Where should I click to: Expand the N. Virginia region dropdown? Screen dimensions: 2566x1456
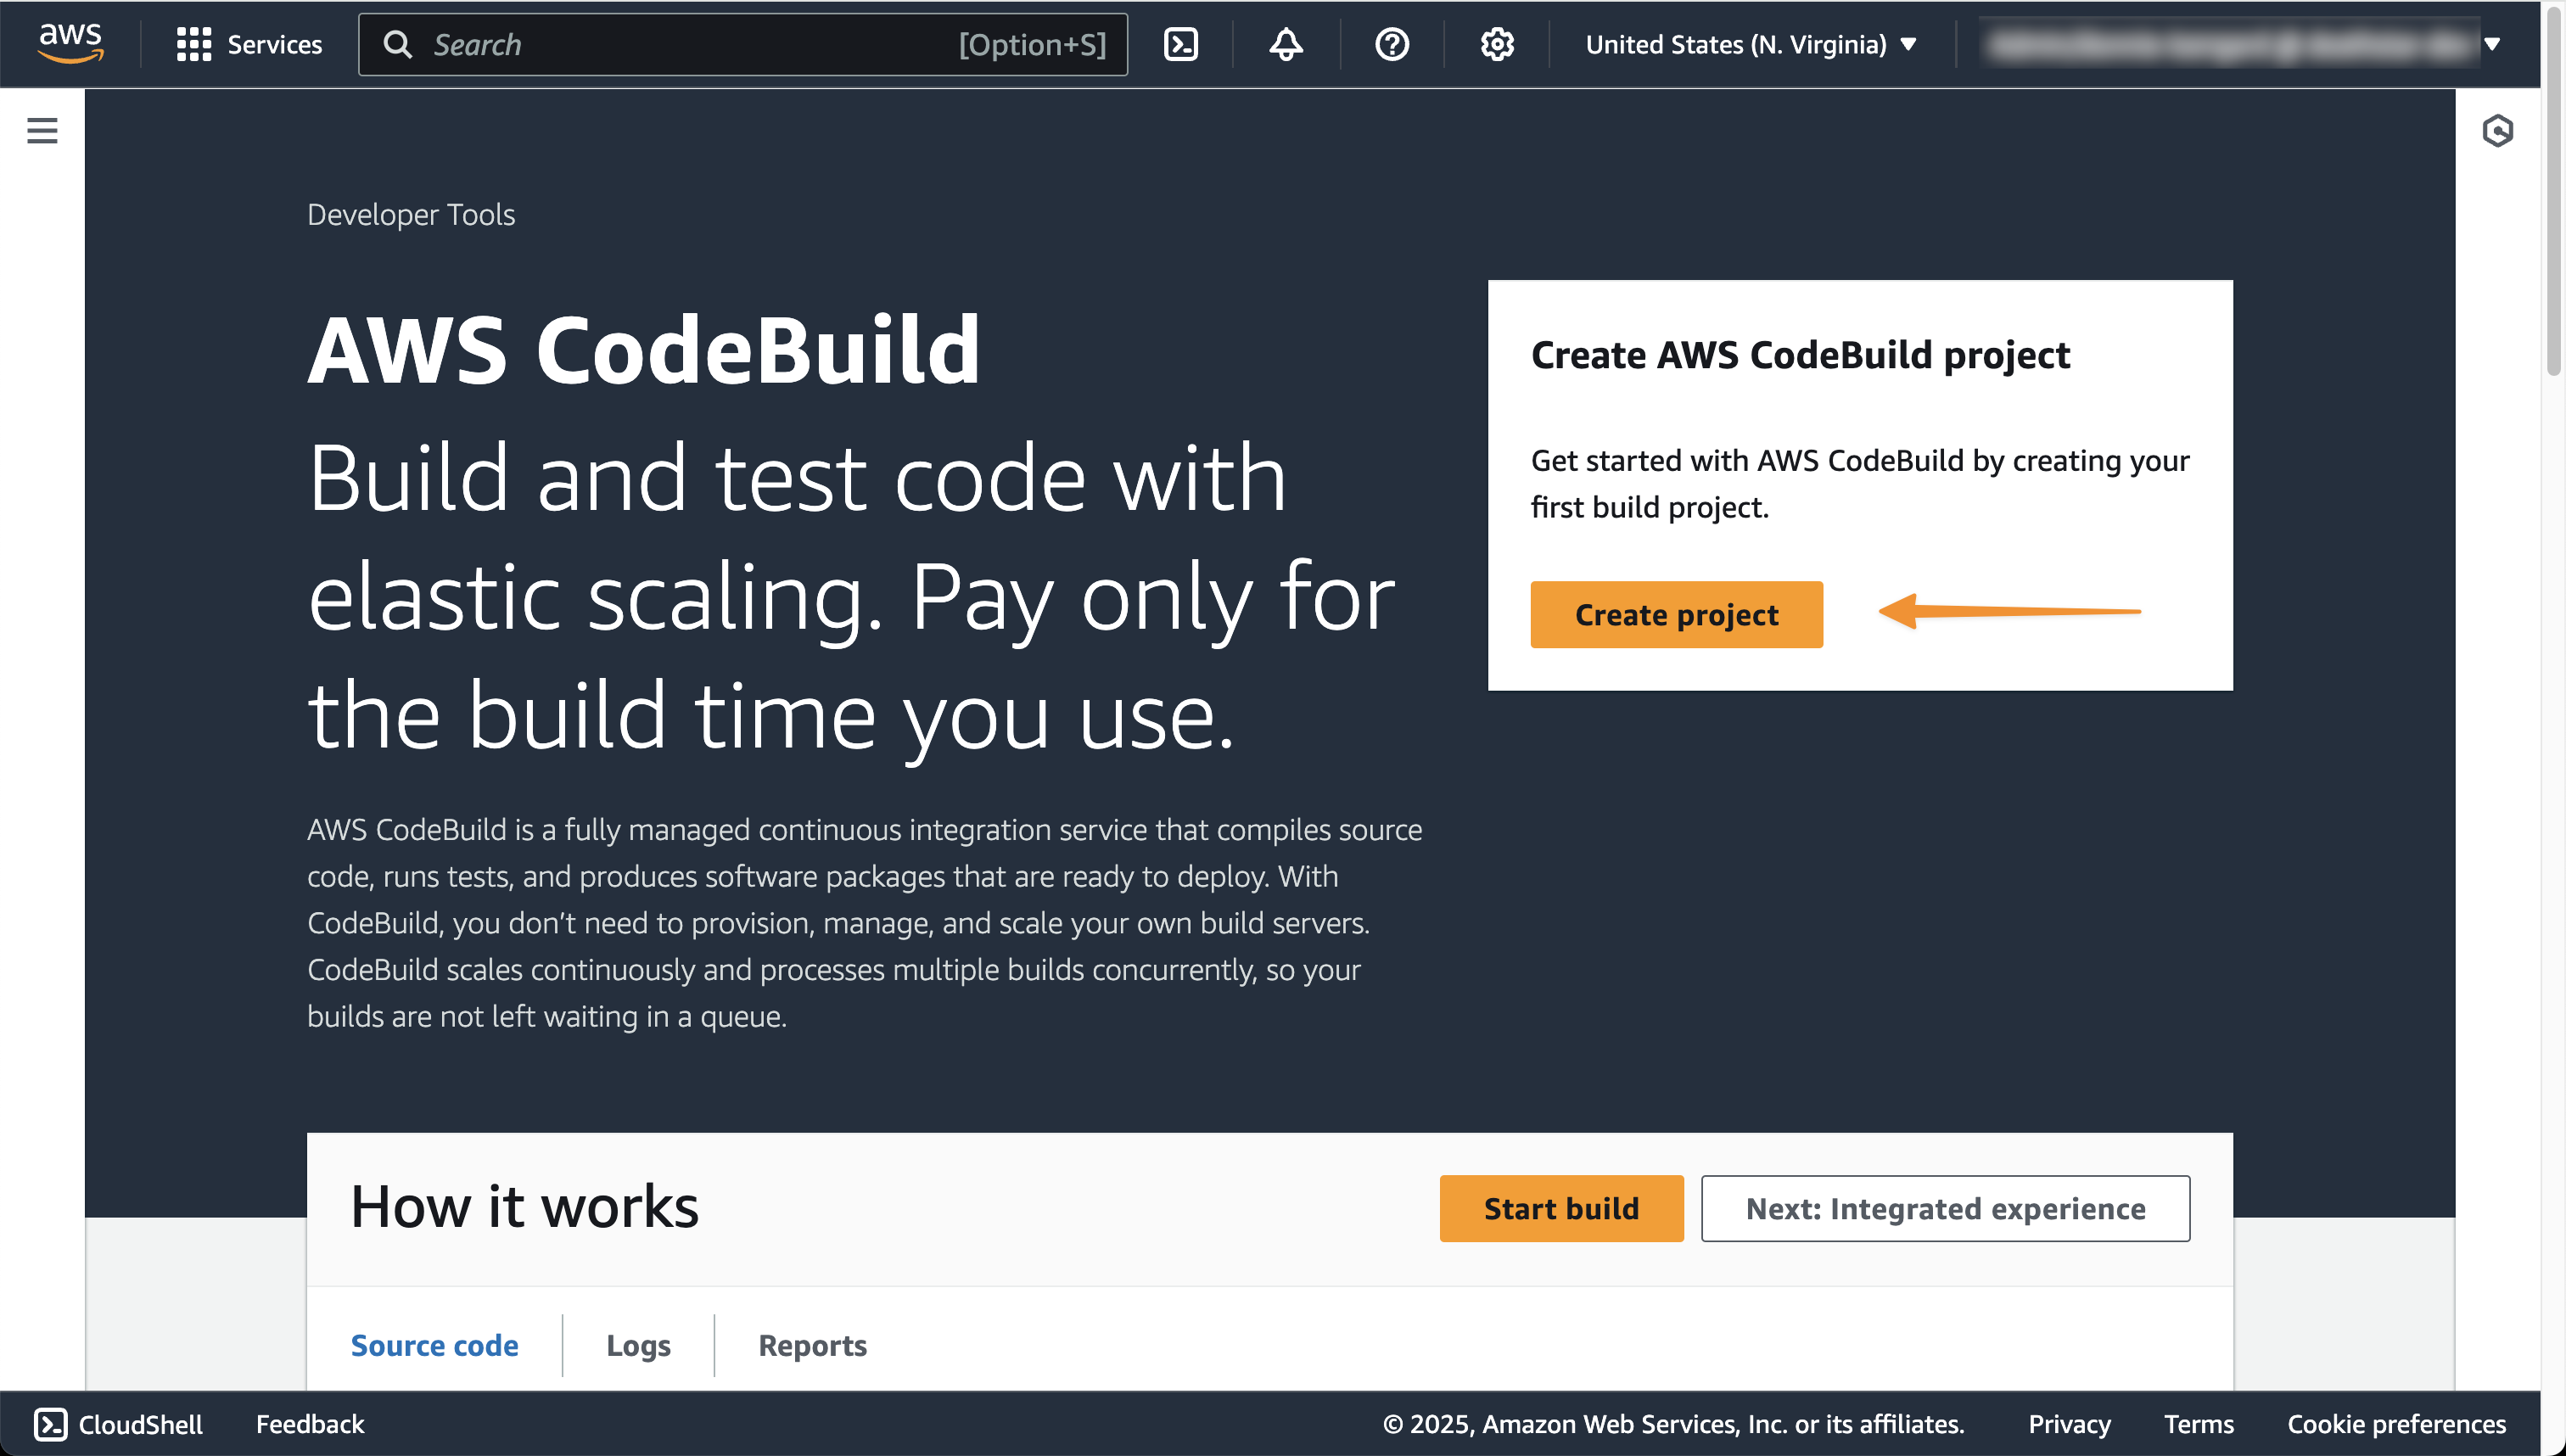[1750, 44]
